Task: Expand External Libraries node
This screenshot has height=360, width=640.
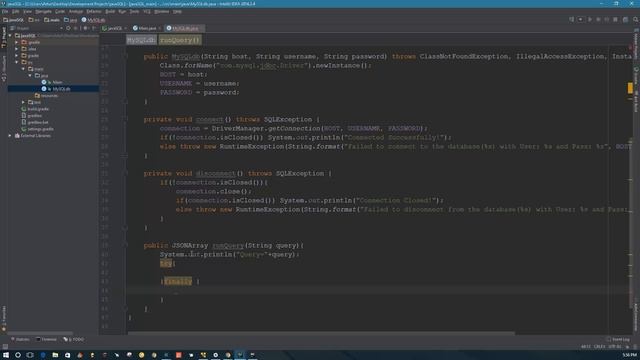Action: click(x=10, y=136)
